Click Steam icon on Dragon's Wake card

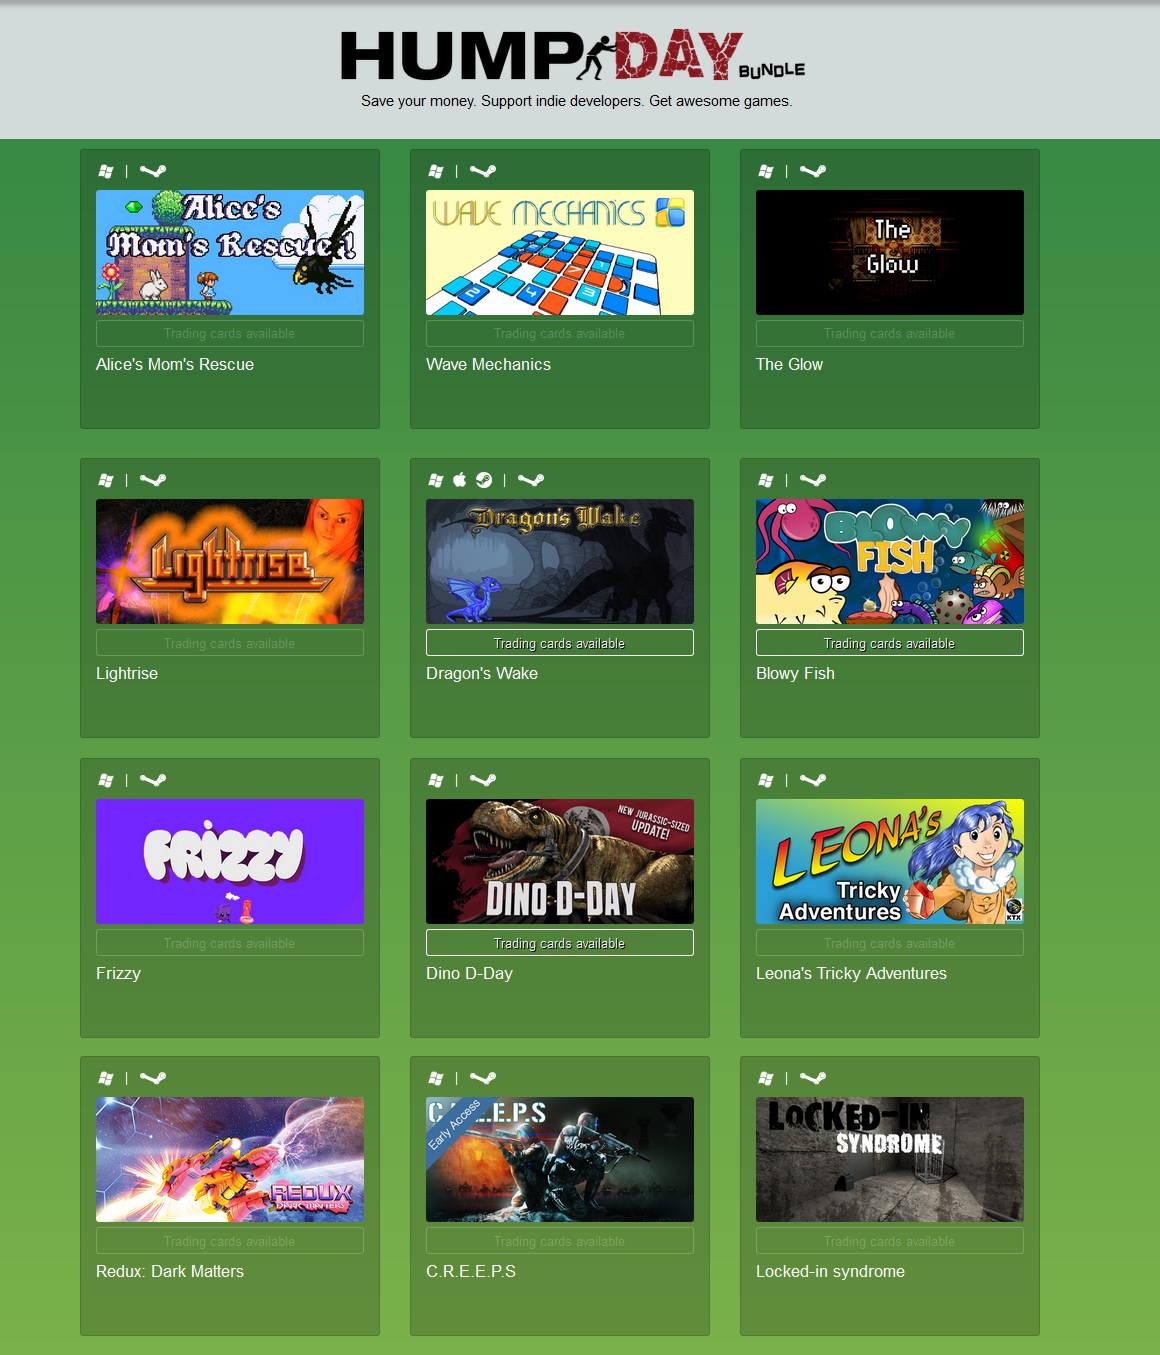point(531,480)
